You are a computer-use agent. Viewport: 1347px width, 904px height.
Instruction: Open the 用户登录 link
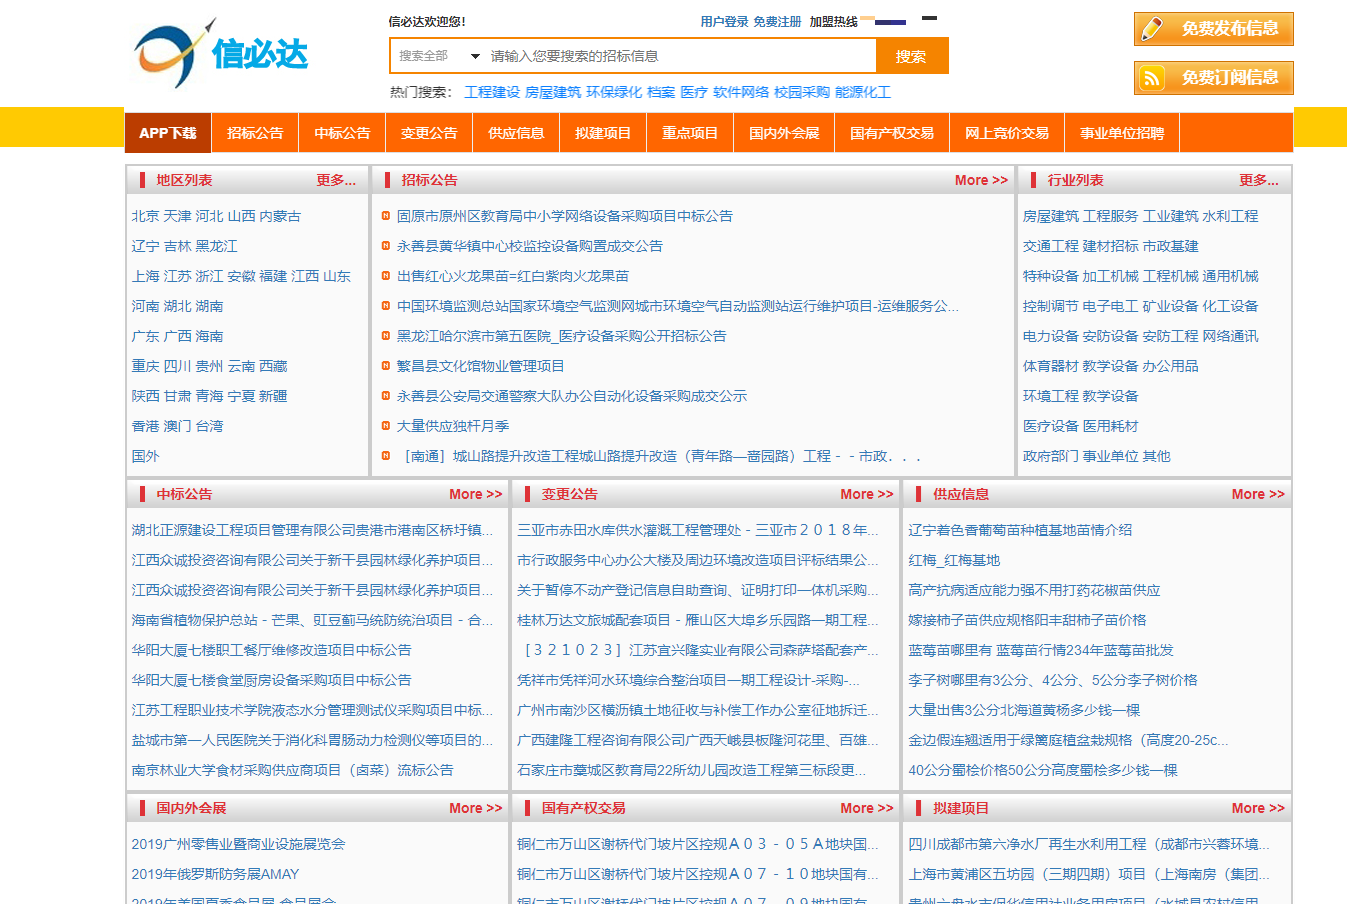[x=724, y=21]
